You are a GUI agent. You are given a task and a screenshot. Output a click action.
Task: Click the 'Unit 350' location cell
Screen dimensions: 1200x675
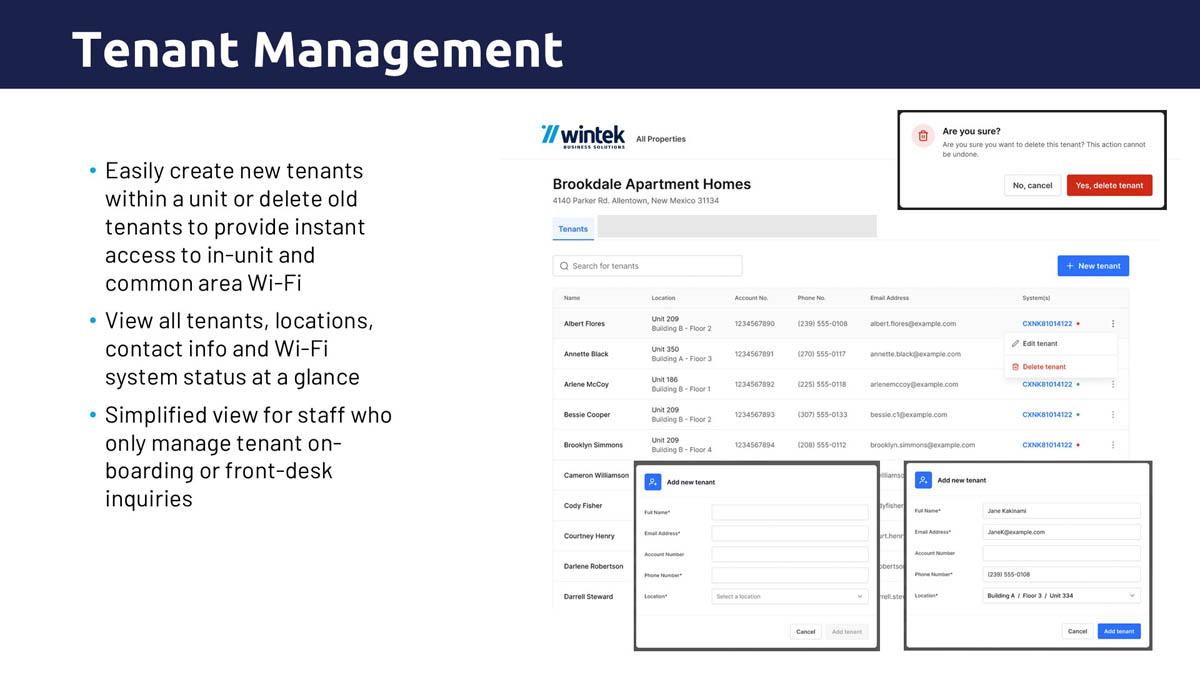click(682, 354)
